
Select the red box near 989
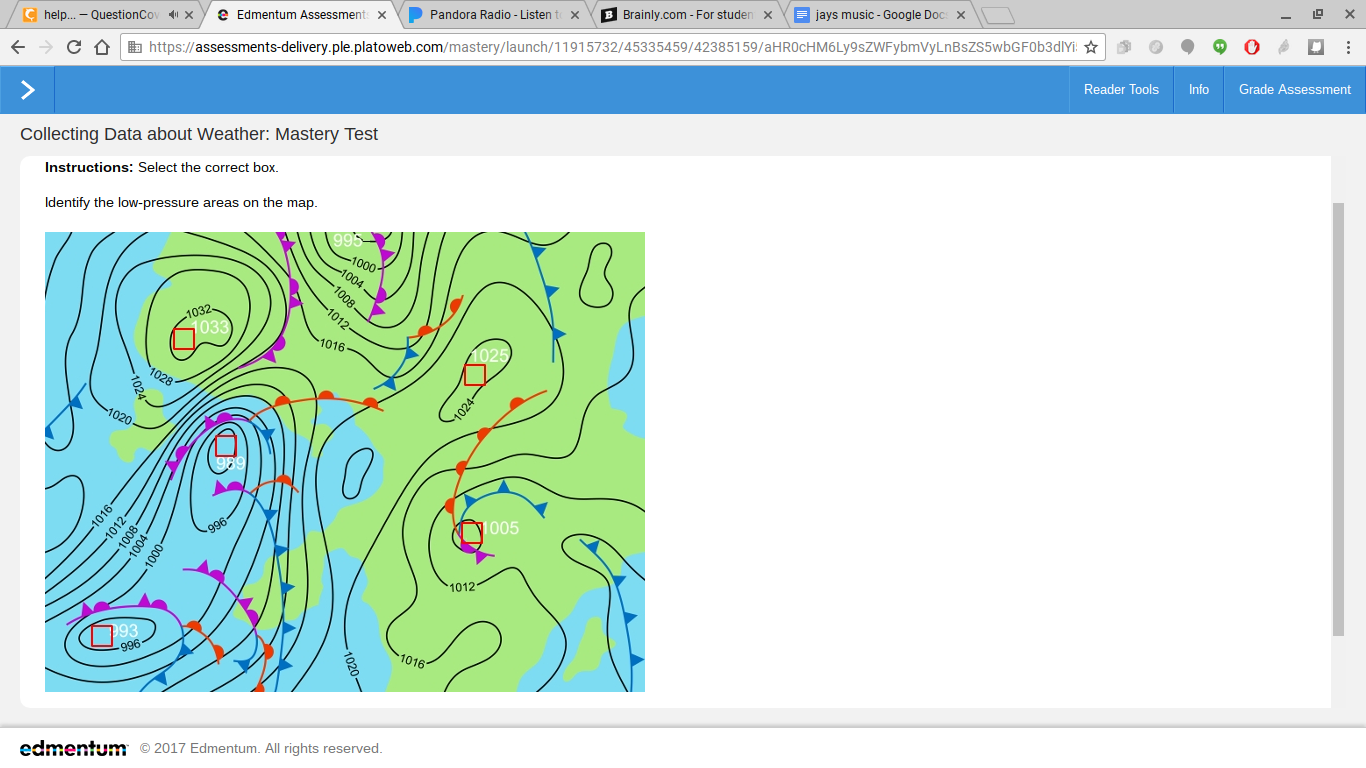tap(226, 446)
